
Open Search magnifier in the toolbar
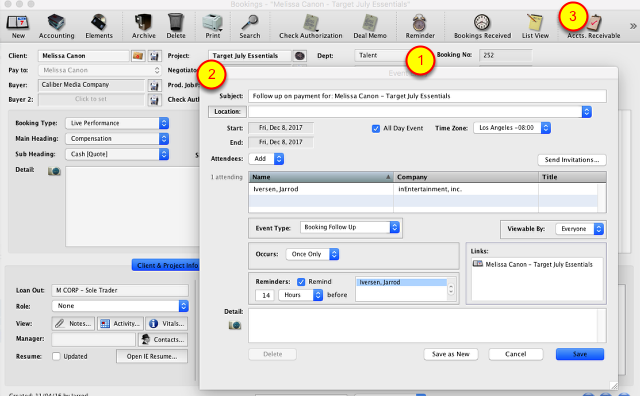(249, 22)
